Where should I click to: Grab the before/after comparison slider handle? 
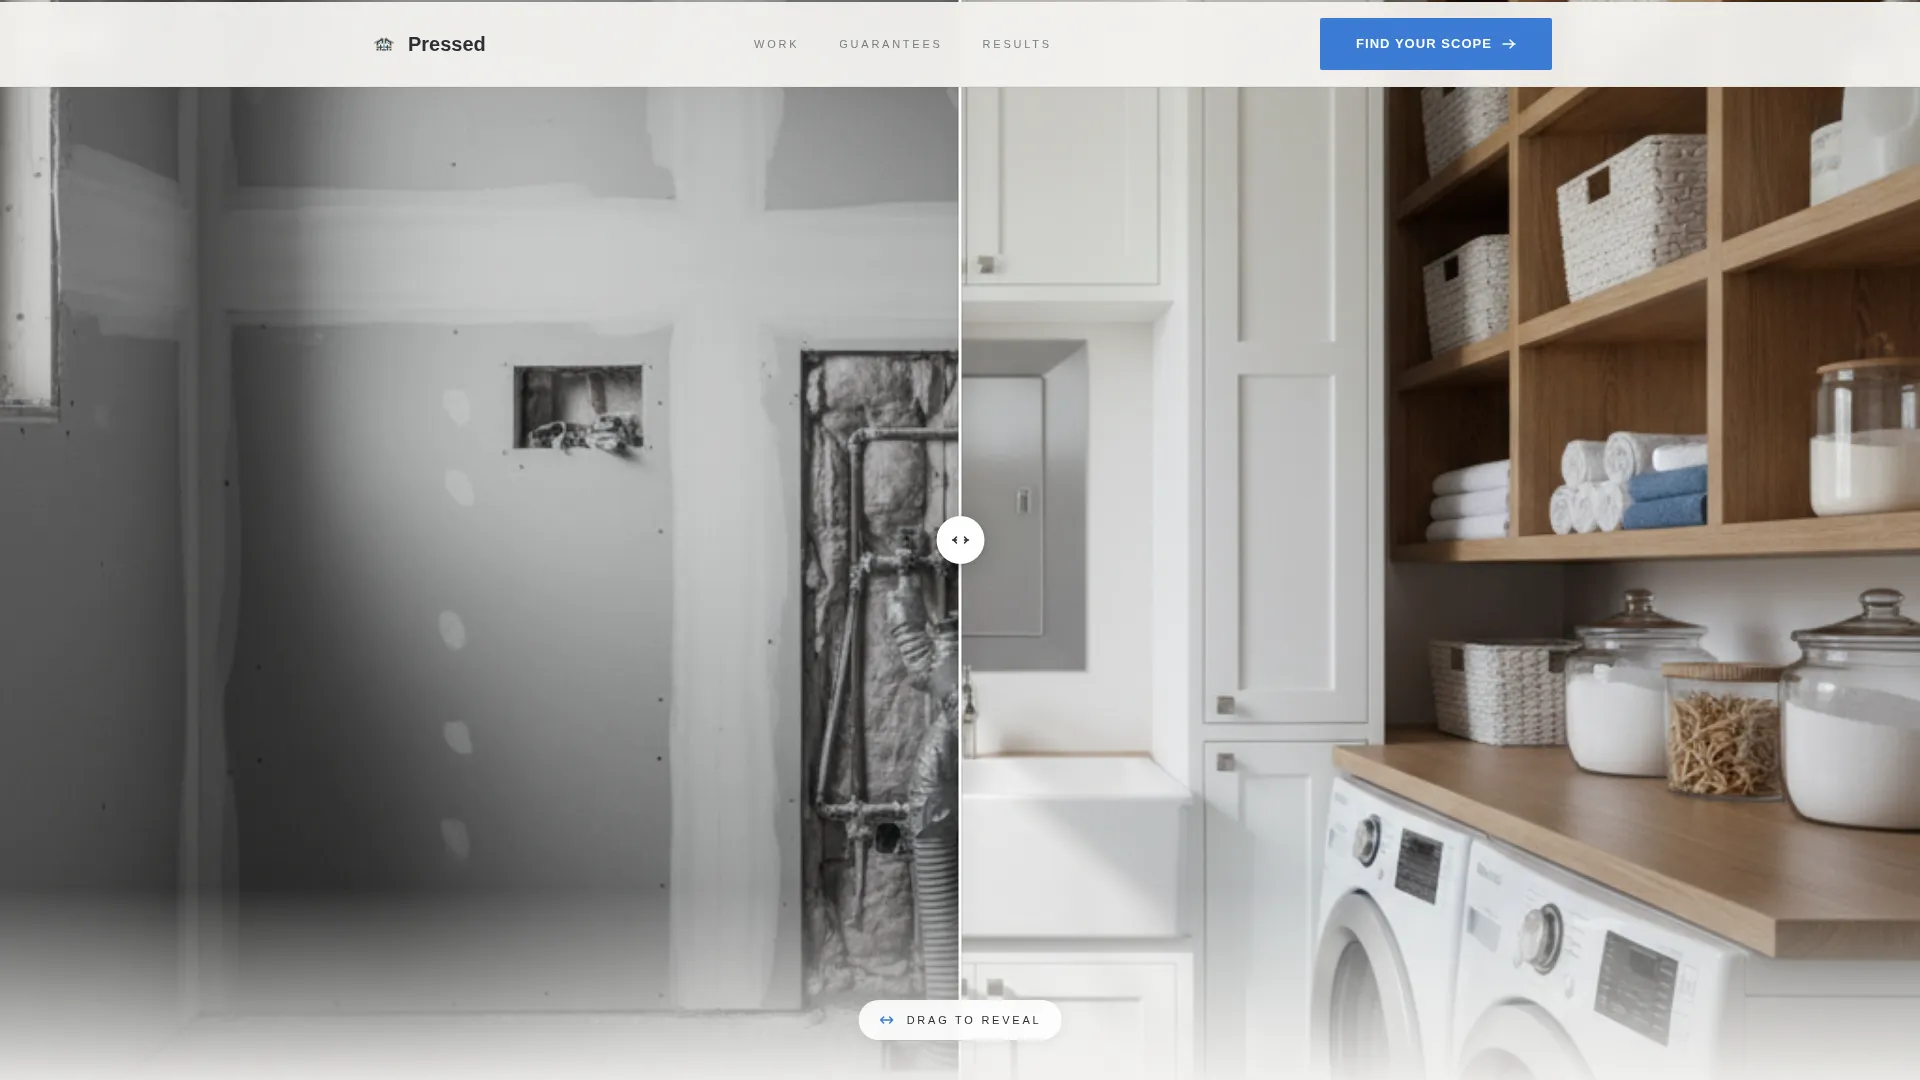(x=960, y=540)
